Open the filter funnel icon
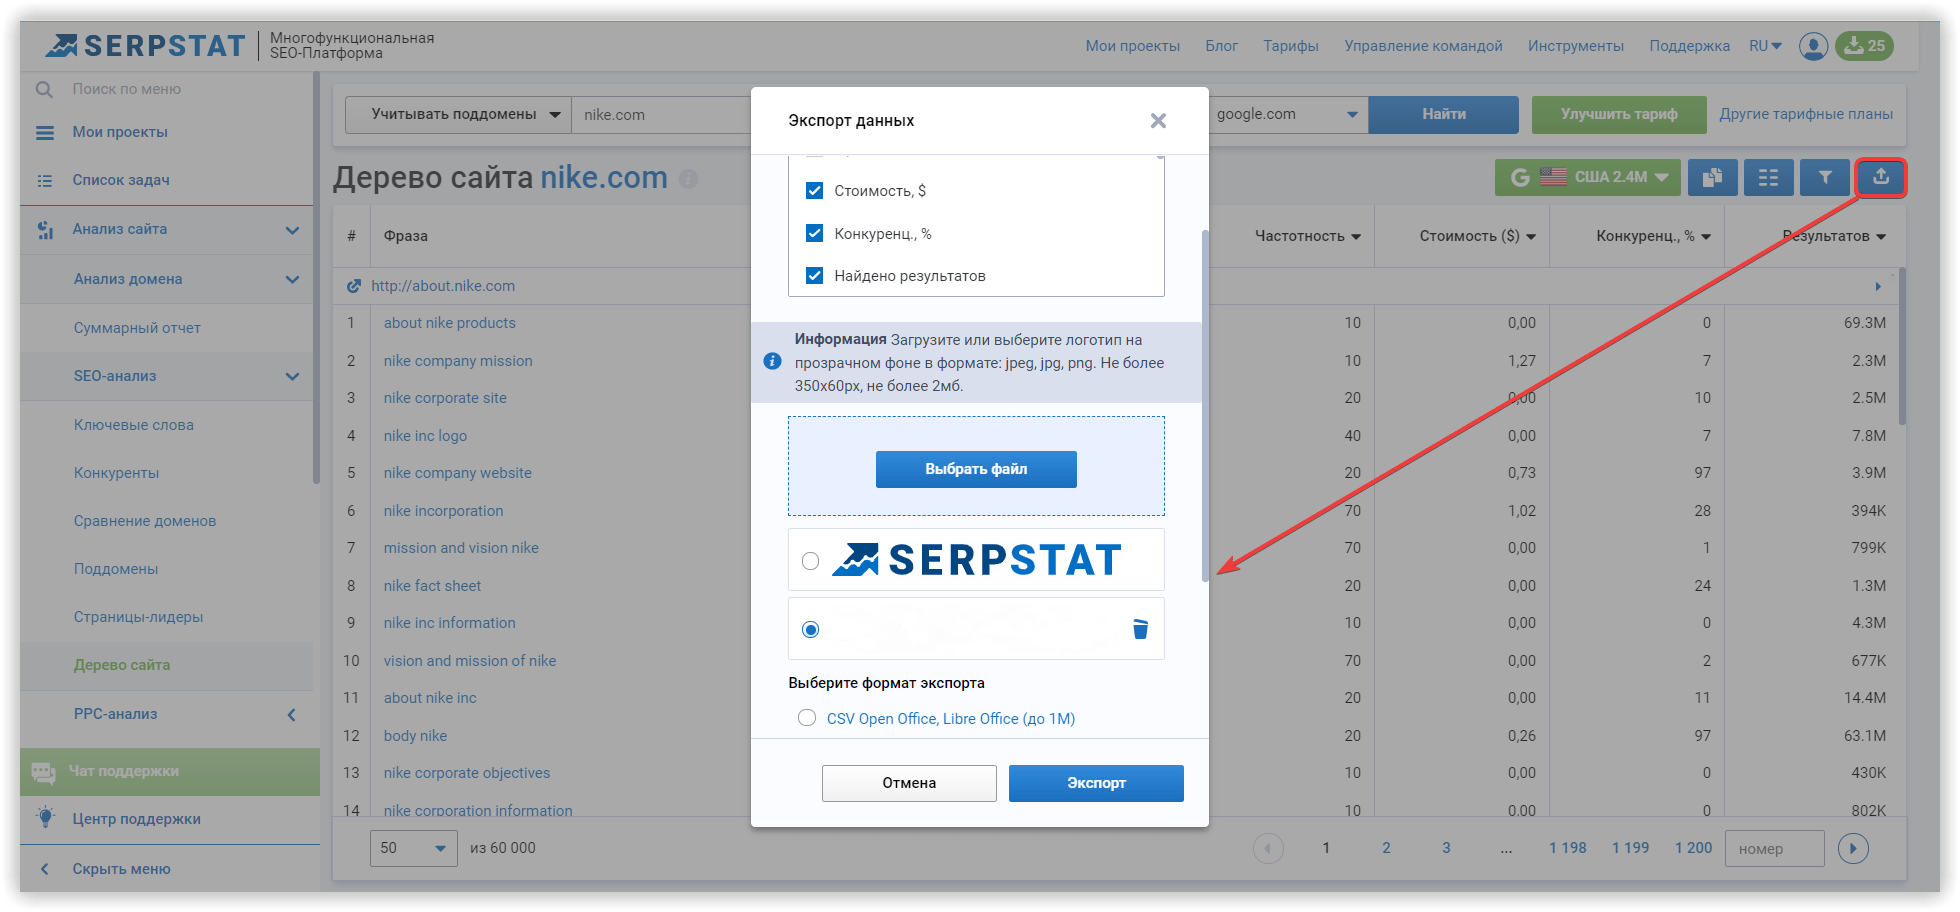 pyautogui.click(x=1825, y=177)
